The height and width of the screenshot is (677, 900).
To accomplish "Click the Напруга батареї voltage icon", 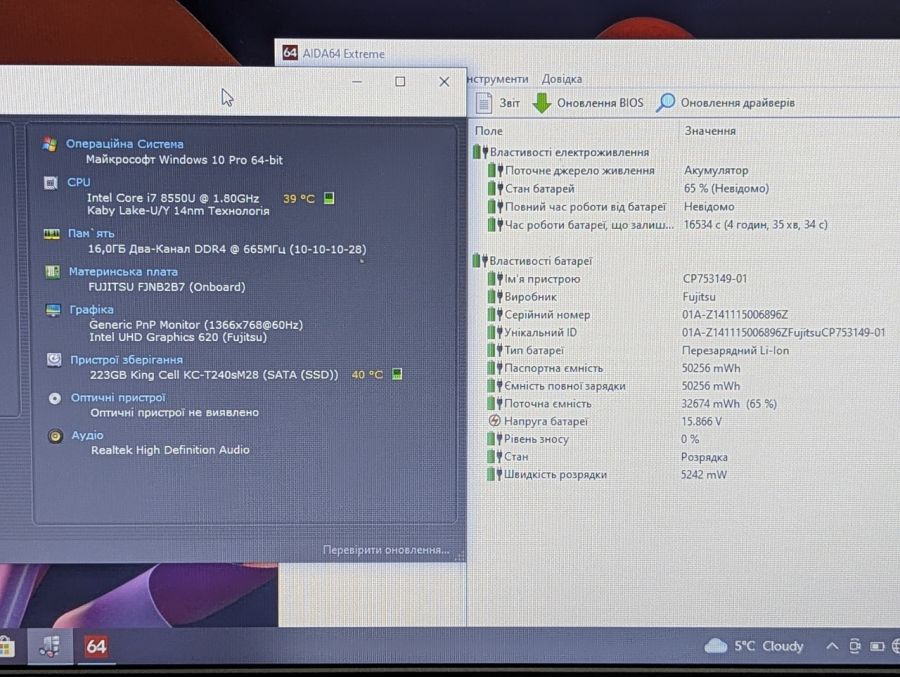I will tap(494, 421).
